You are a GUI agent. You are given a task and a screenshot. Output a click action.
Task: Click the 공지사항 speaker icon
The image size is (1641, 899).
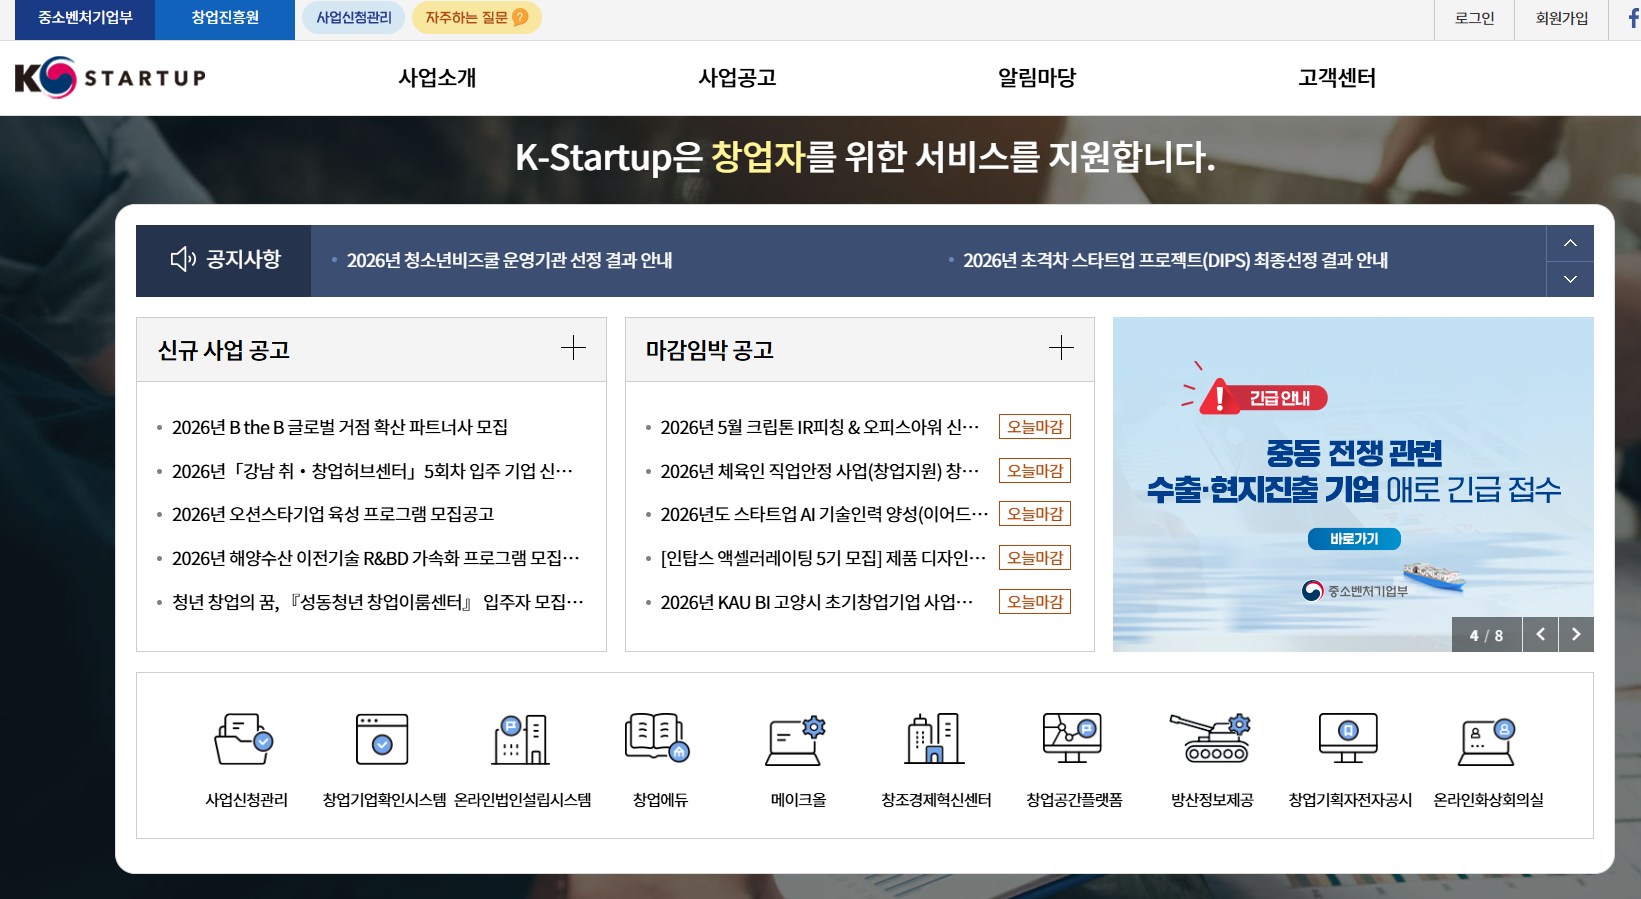tap(183, 260)
